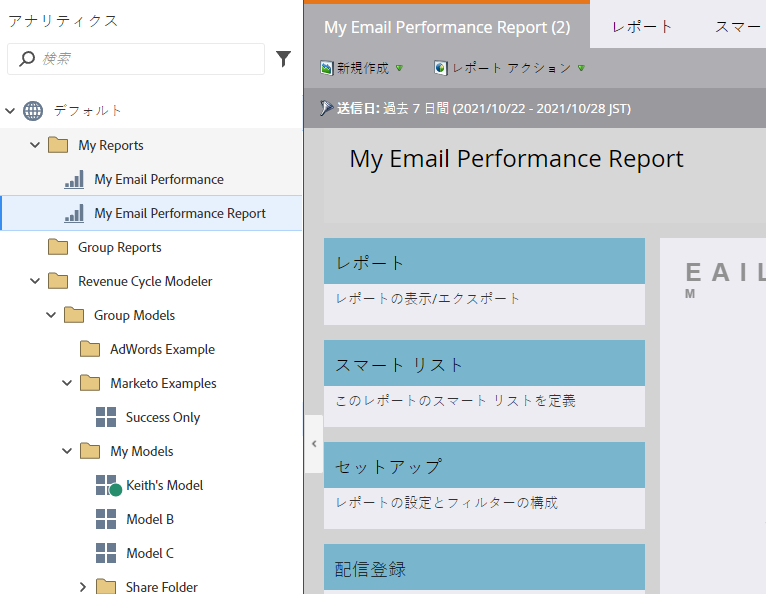Open the スマート リスト tile
Viewport: 766px width, 594px height.
484,383
